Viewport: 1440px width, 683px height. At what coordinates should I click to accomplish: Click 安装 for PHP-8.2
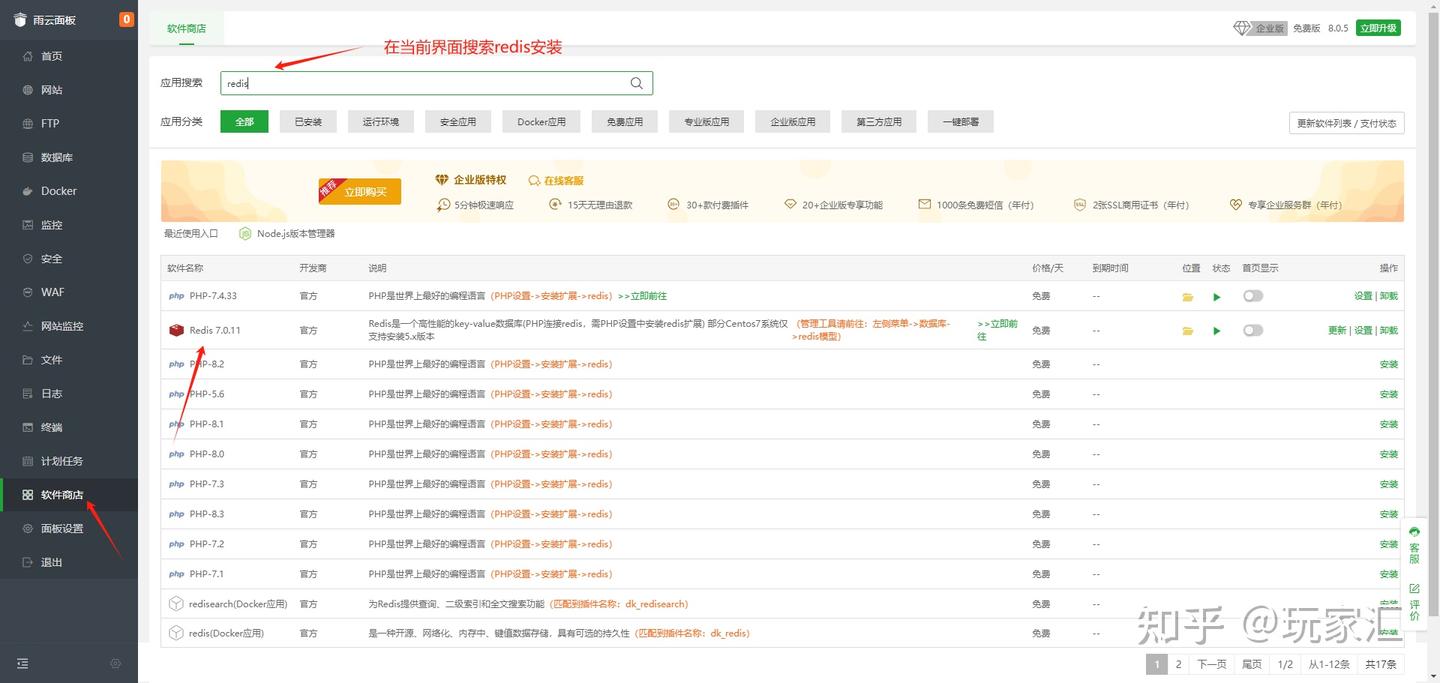pos(1389,364)
